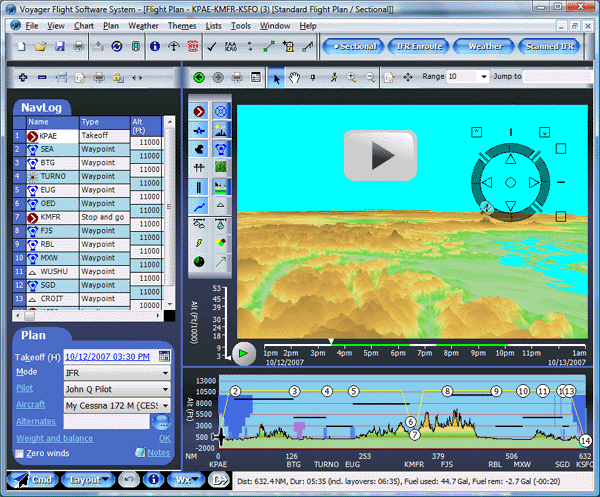Screen dimensions: 600x497
Task: Click the zoom out magnifier icon
Action: [370, 78]
